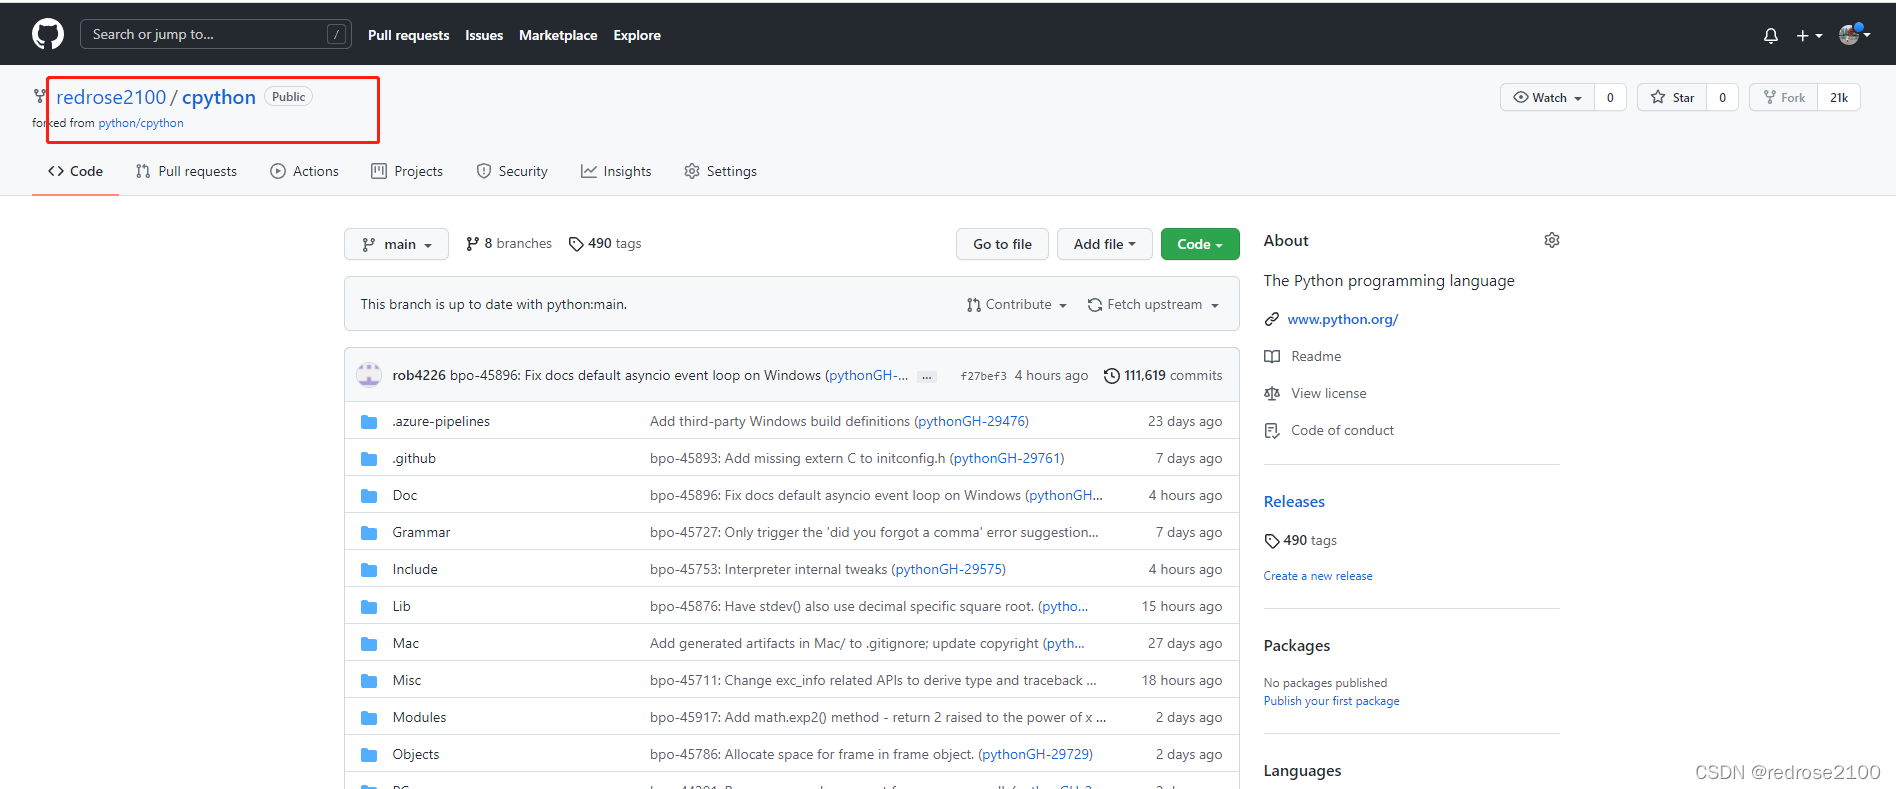View the 8 branches list

tap(509, 243)
